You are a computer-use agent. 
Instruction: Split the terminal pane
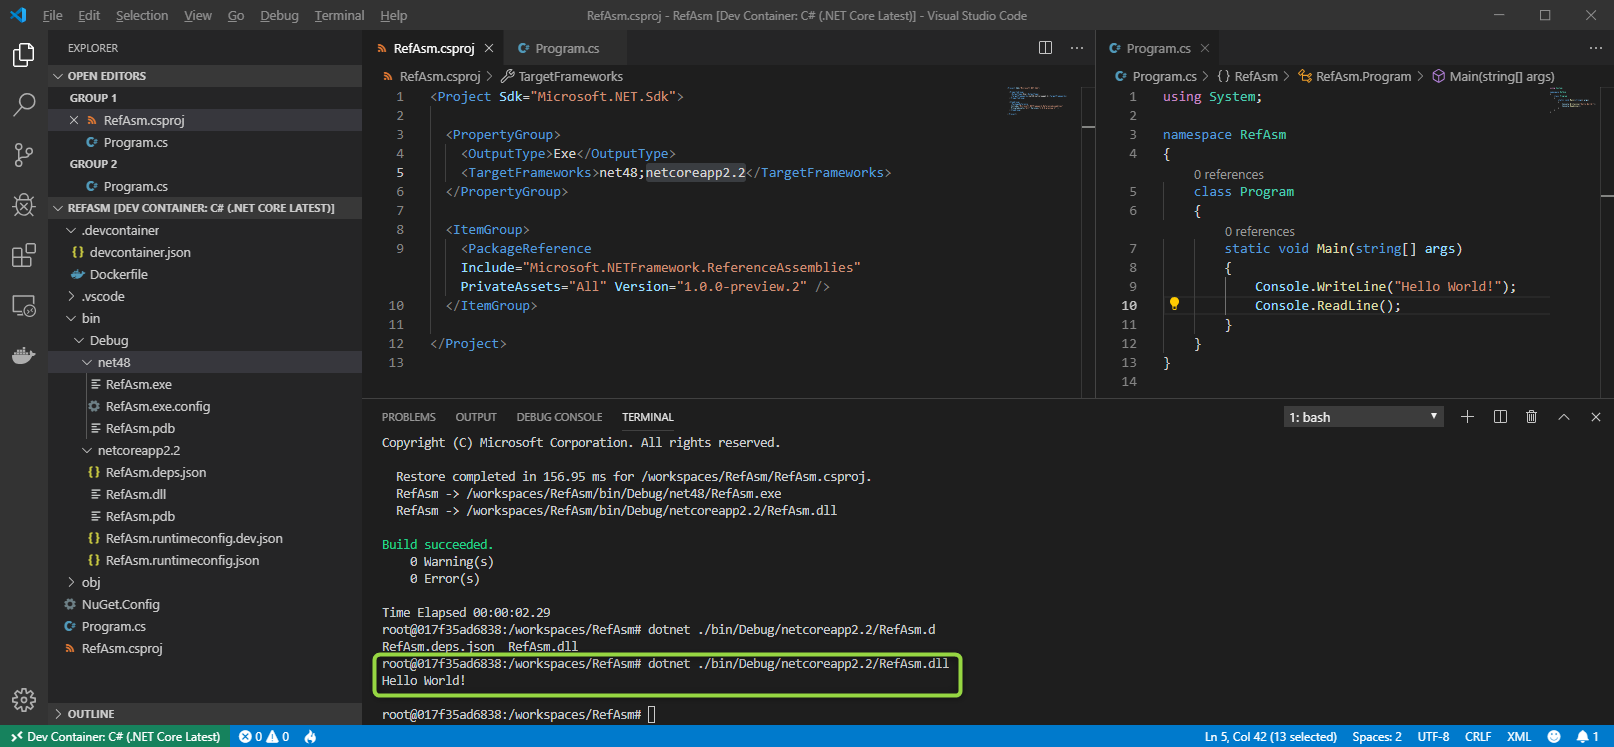tap(1500, 417)
